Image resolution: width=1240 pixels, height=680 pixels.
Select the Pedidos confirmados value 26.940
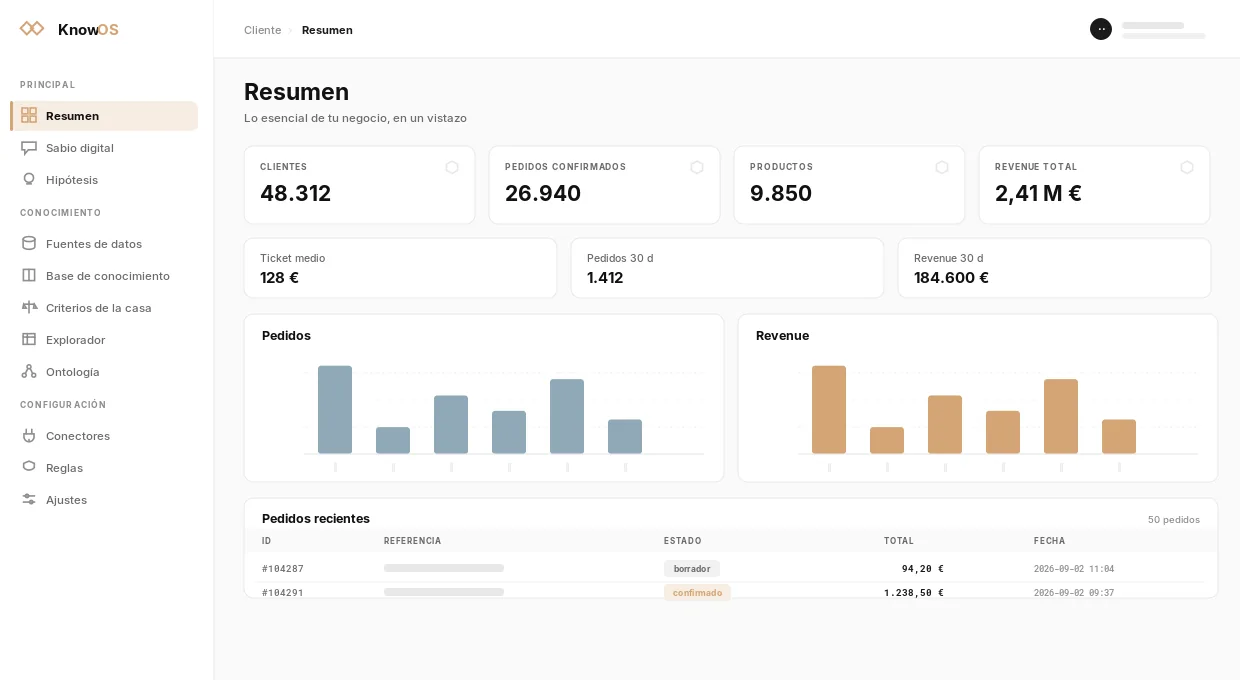click(x=543, y=193)
